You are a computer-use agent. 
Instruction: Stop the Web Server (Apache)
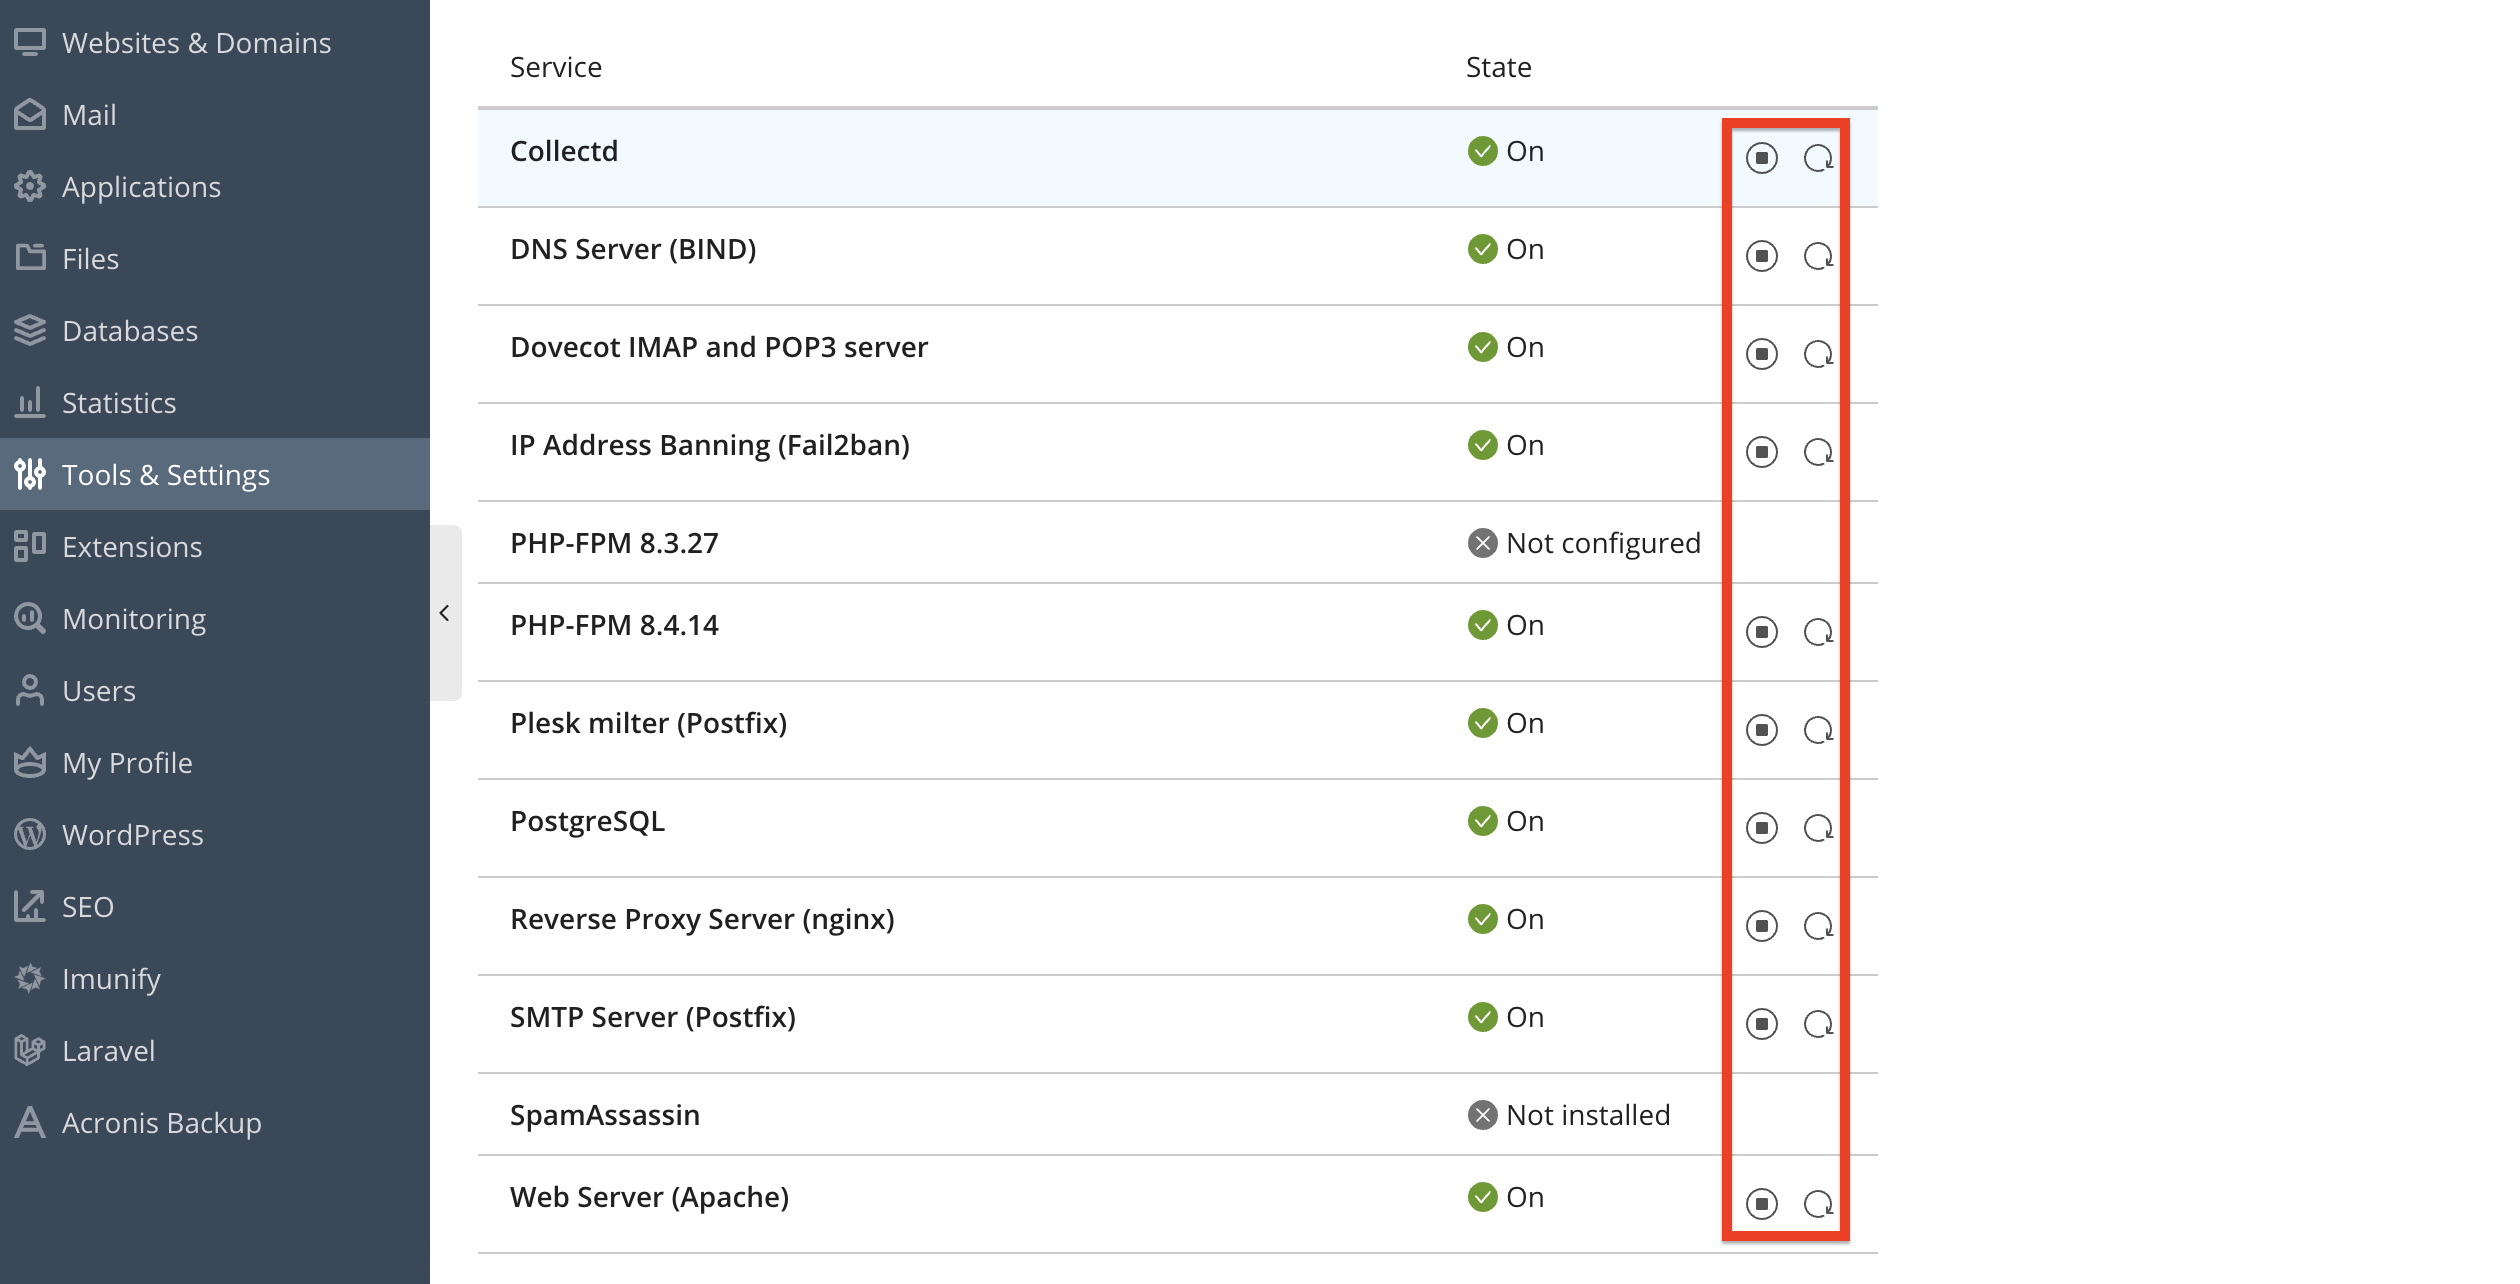(1761, 1204)
